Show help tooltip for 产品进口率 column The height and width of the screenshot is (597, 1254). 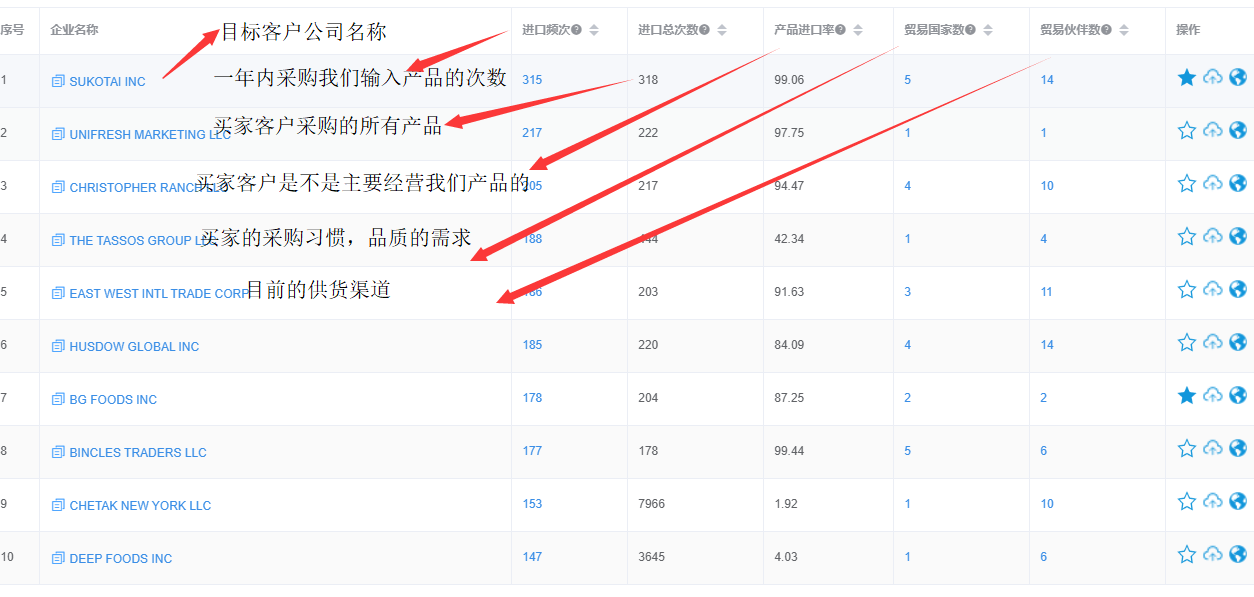pos(840,30)
